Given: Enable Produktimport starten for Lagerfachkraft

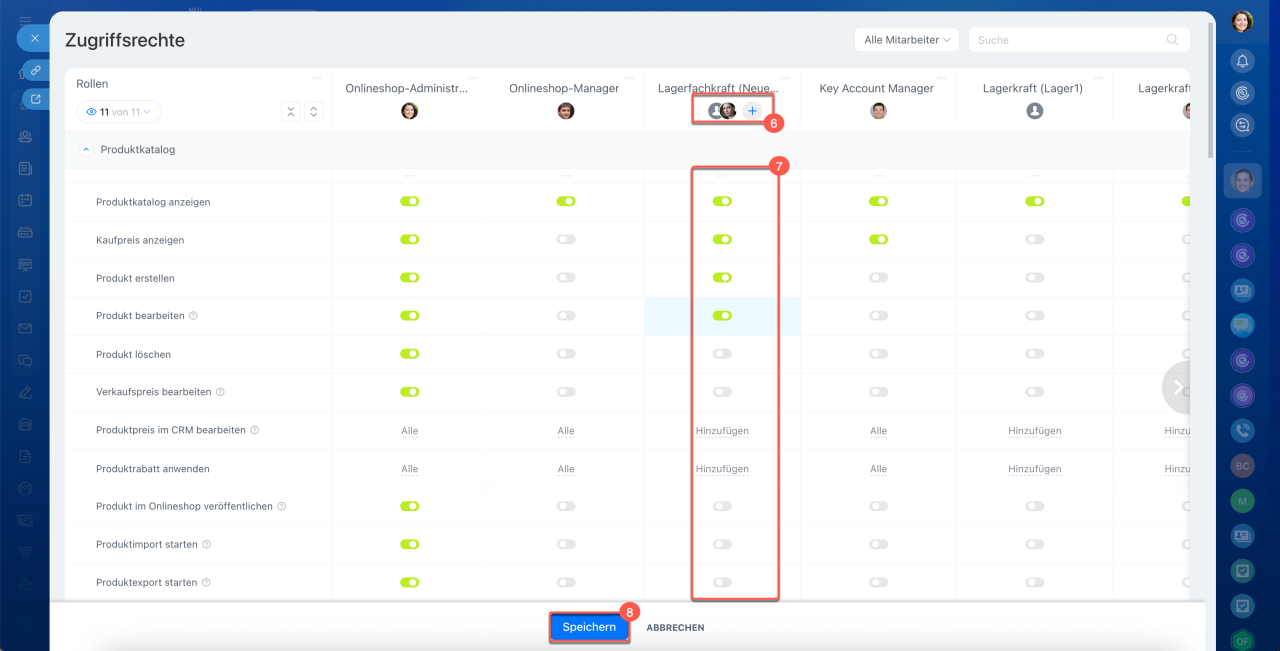Looking at the screenshot, I should pos(722,544).
